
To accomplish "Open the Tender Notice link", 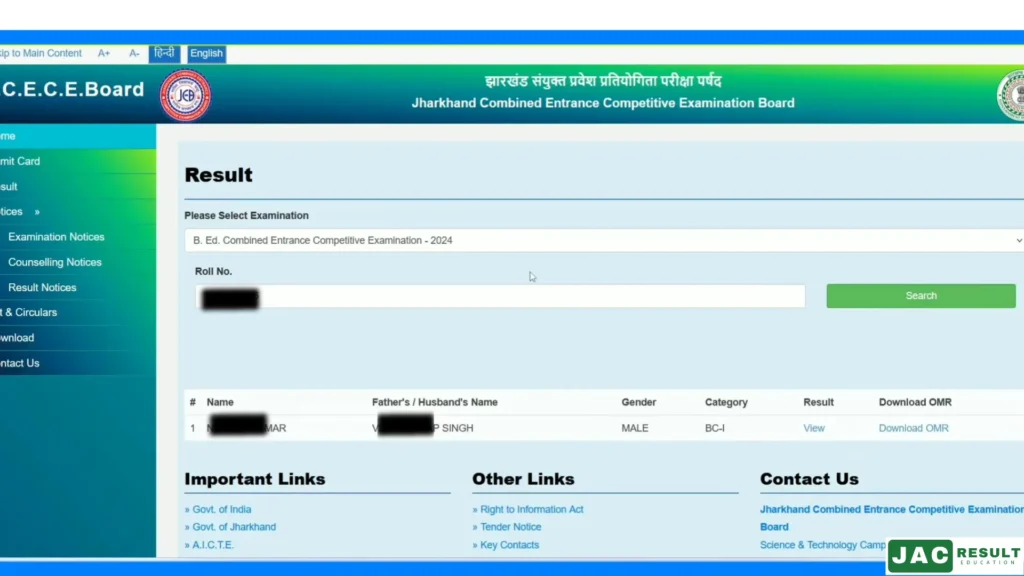I will click(511, 527).
